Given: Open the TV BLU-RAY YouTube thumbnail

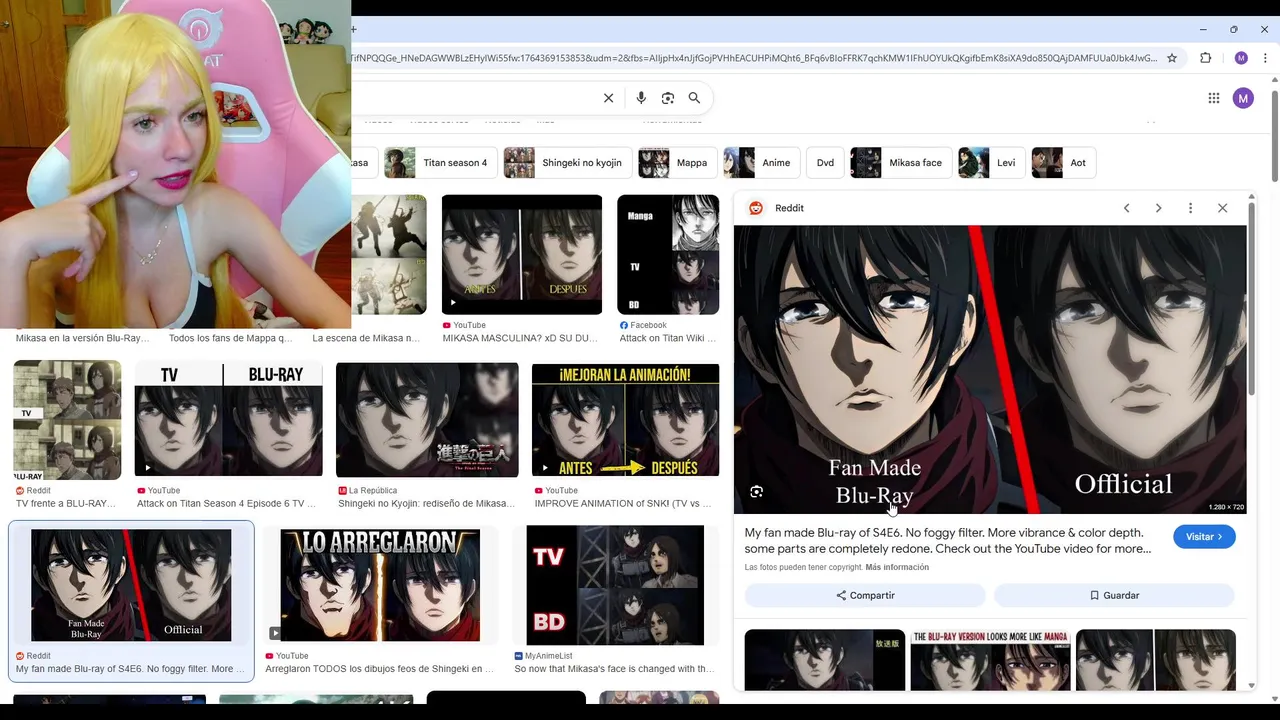Looking at the screenshot, I should [x=229, y=420].
